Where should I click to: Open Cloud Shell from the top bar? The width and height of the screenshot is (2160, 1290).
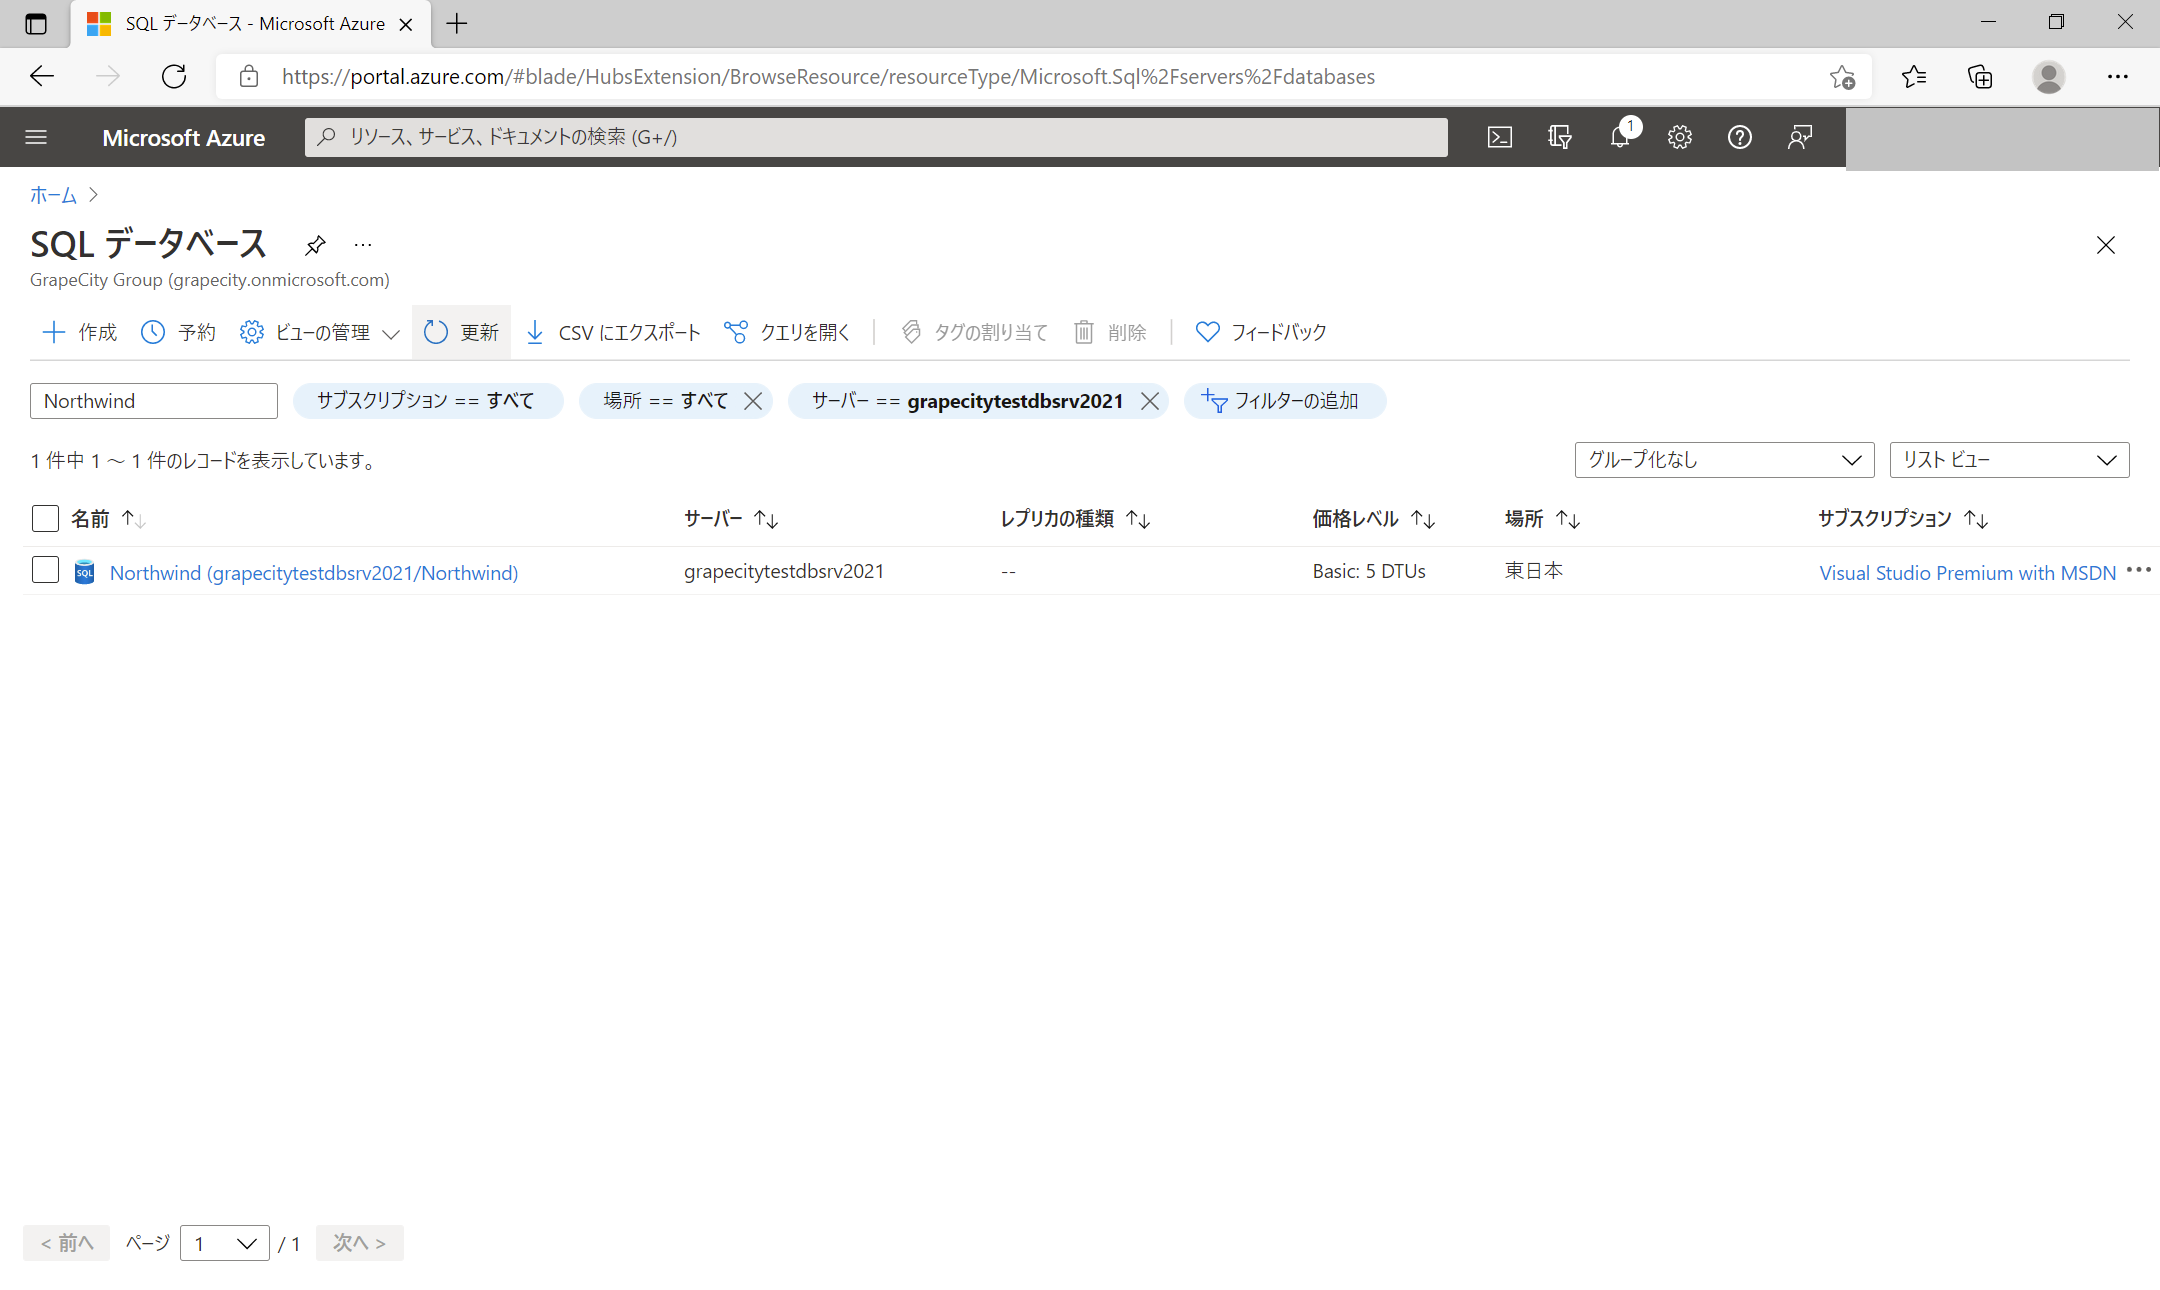[x=1500, y=137]
